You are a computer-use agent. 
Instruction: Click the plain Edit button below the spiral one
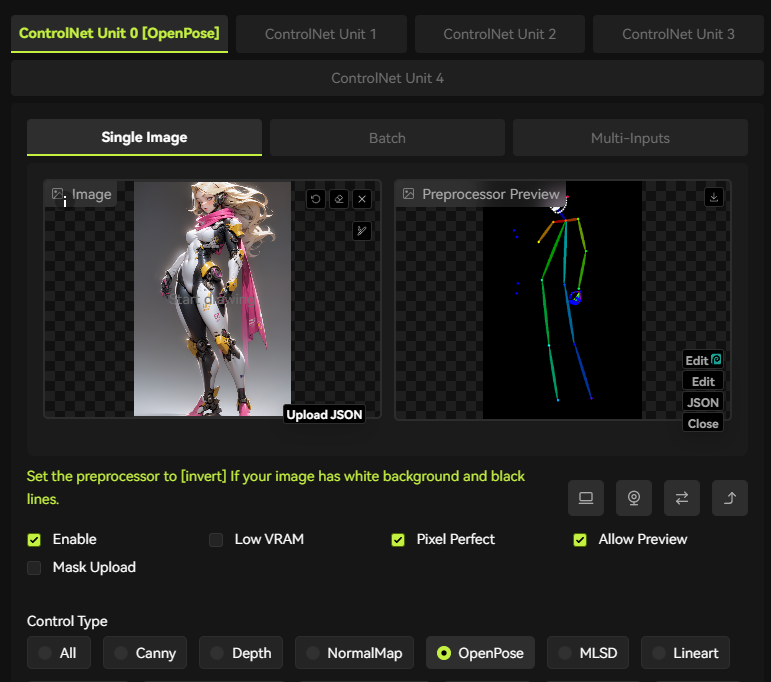(703, 382)
